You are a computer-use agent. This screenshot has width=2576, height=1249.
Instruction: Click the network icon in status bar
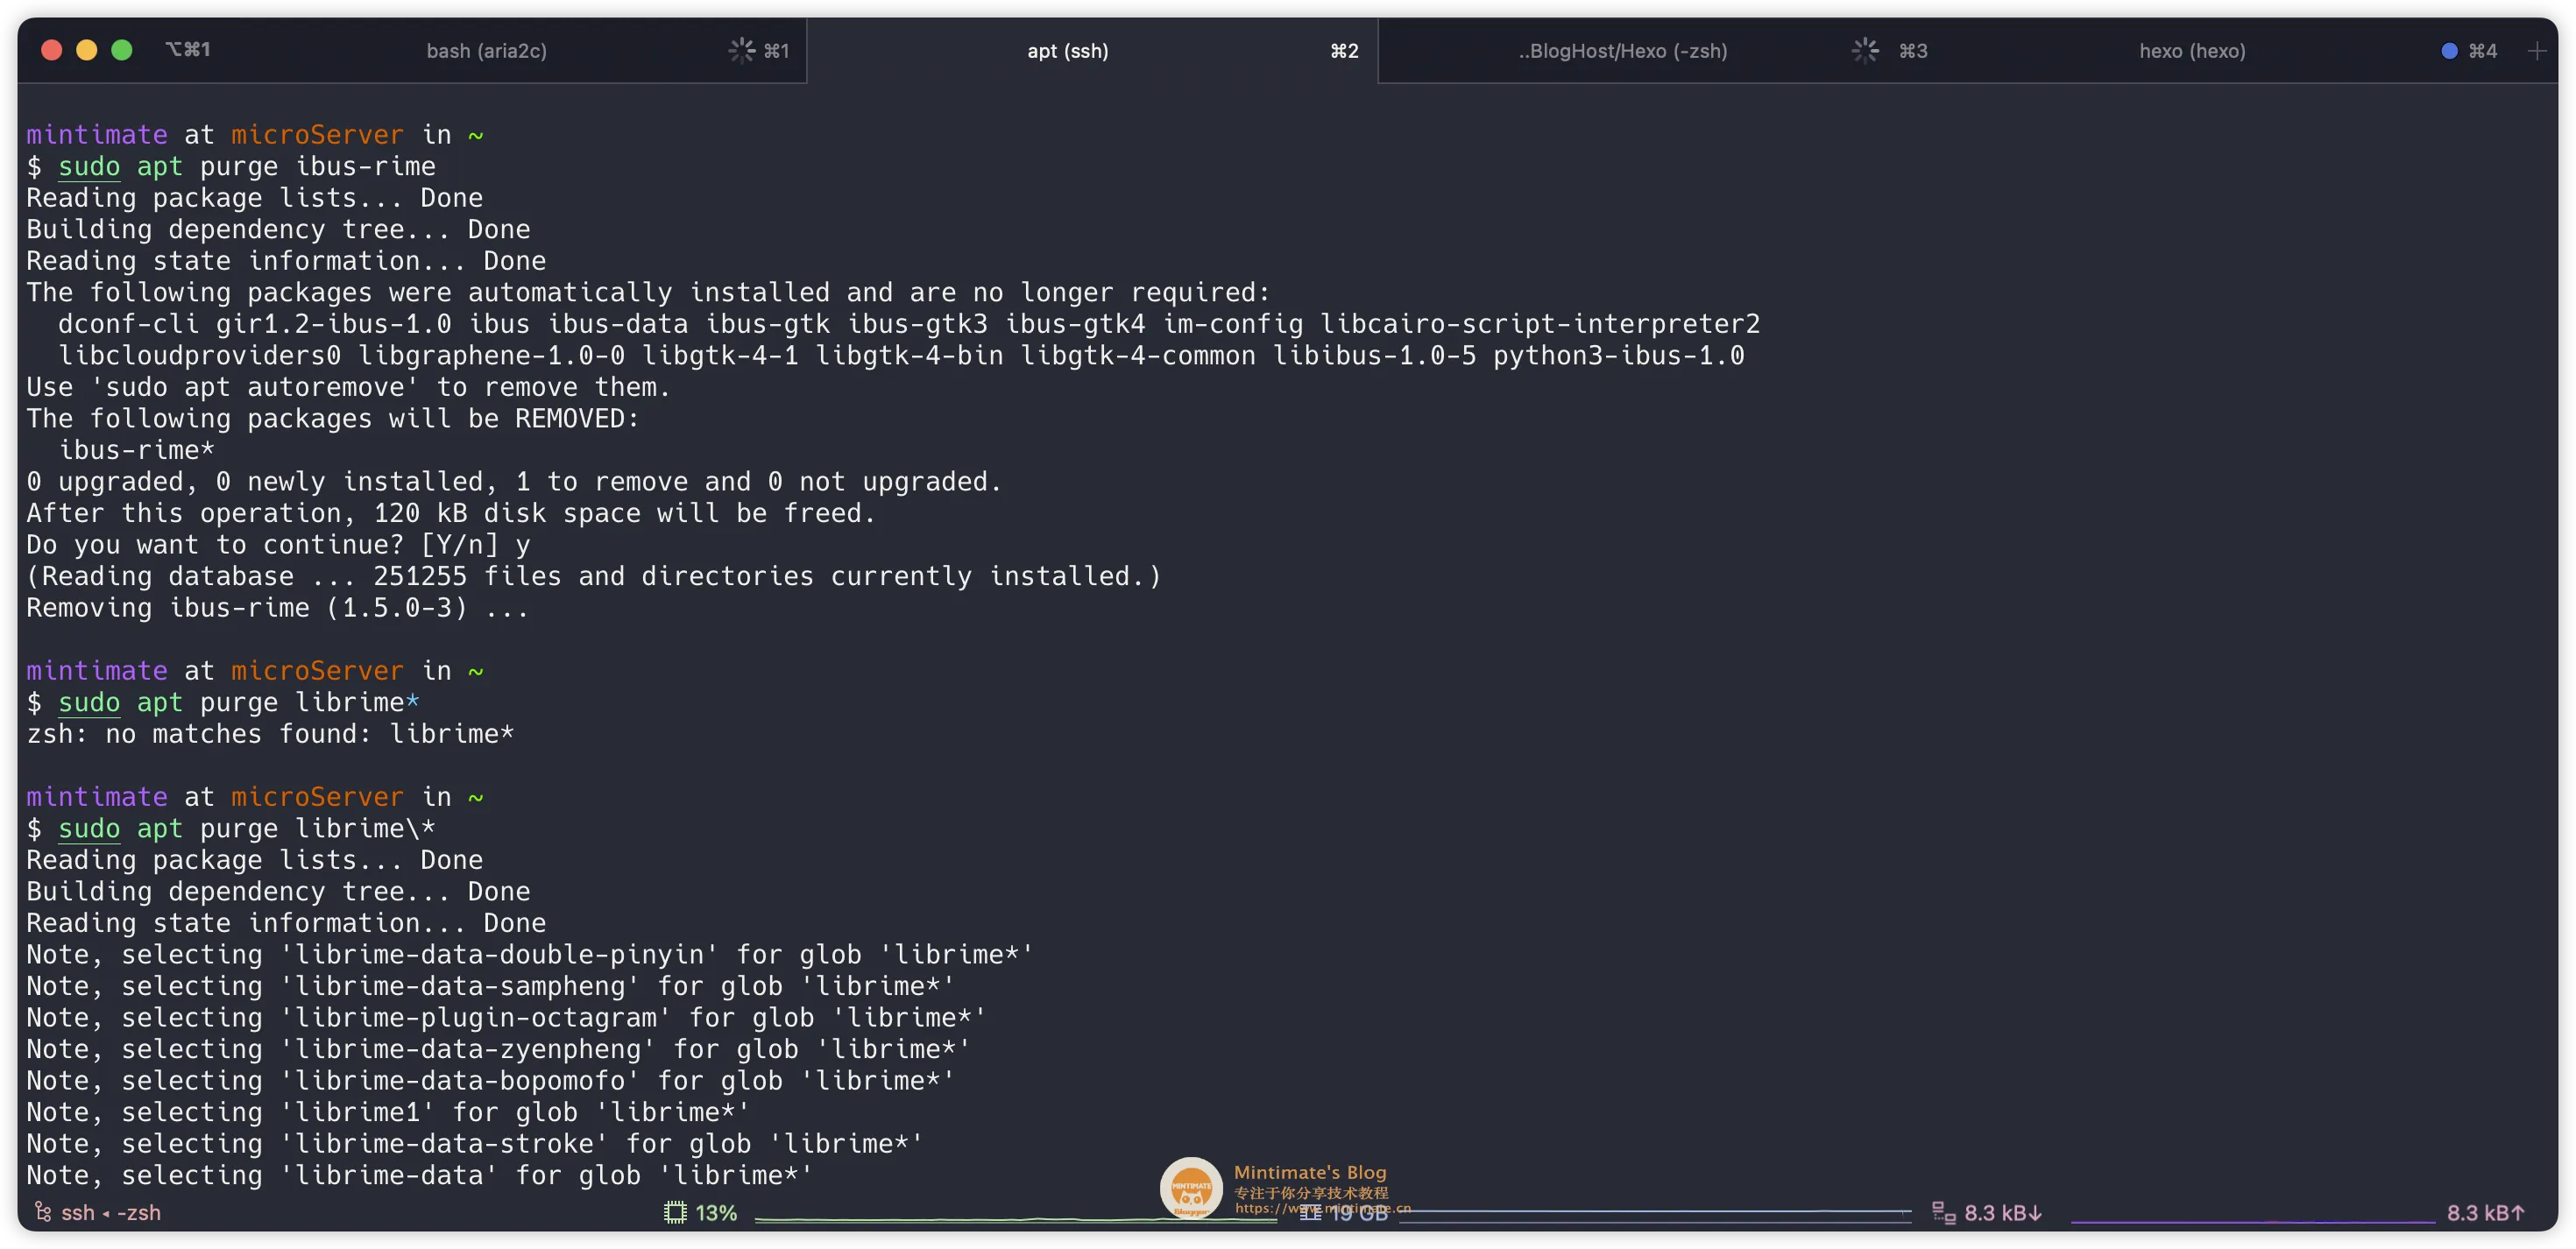1943,1212
